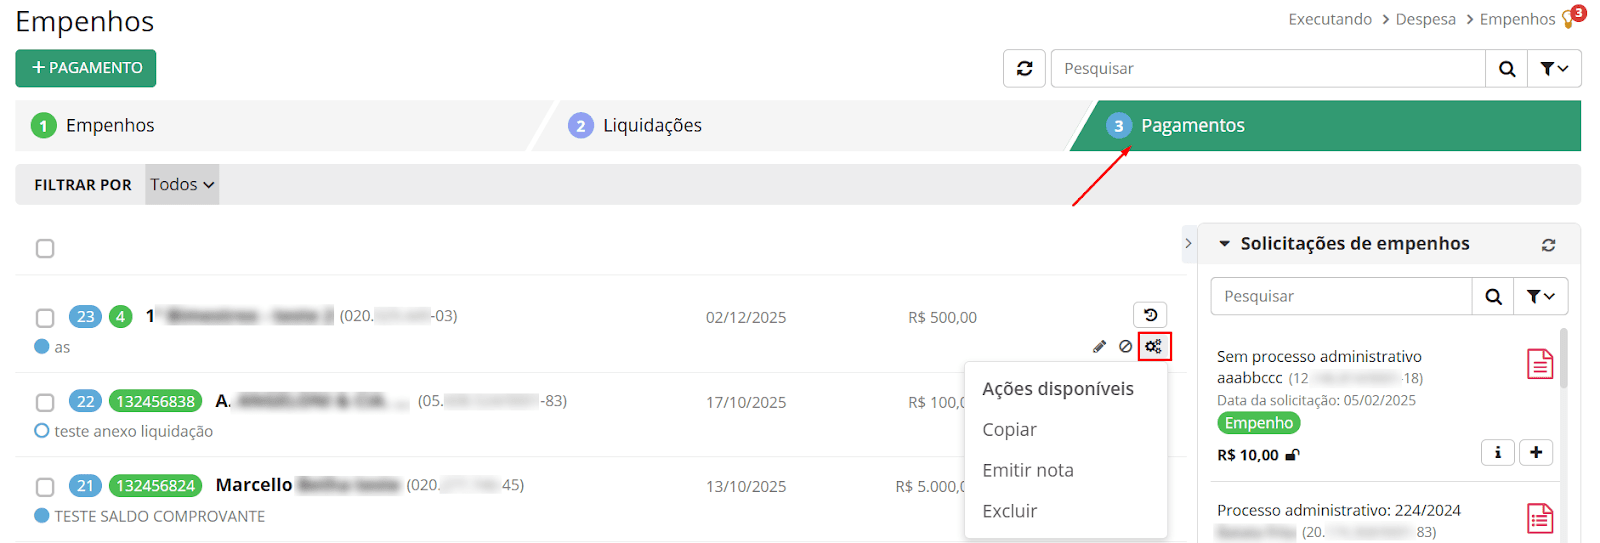Screen dimensions: 1600x543
Task: Click the cancel circle icon on first row
Action: pyautogui.click(x=1126, y=346)
